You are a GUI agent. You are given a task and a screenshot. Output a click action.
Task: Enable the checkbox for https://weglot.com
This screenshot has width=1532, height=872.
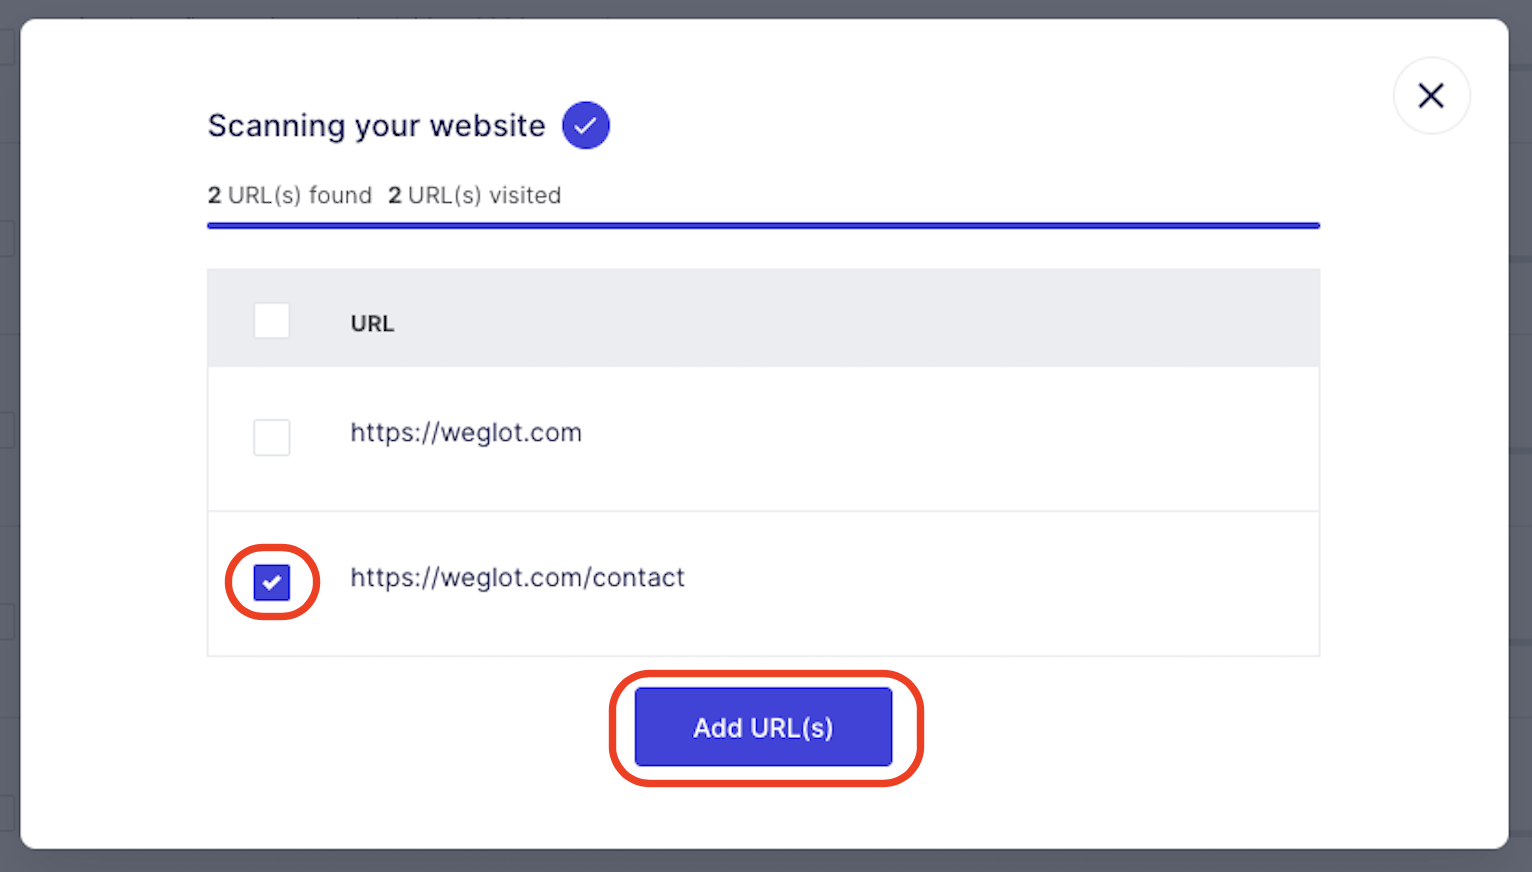[x=271, y=437]
